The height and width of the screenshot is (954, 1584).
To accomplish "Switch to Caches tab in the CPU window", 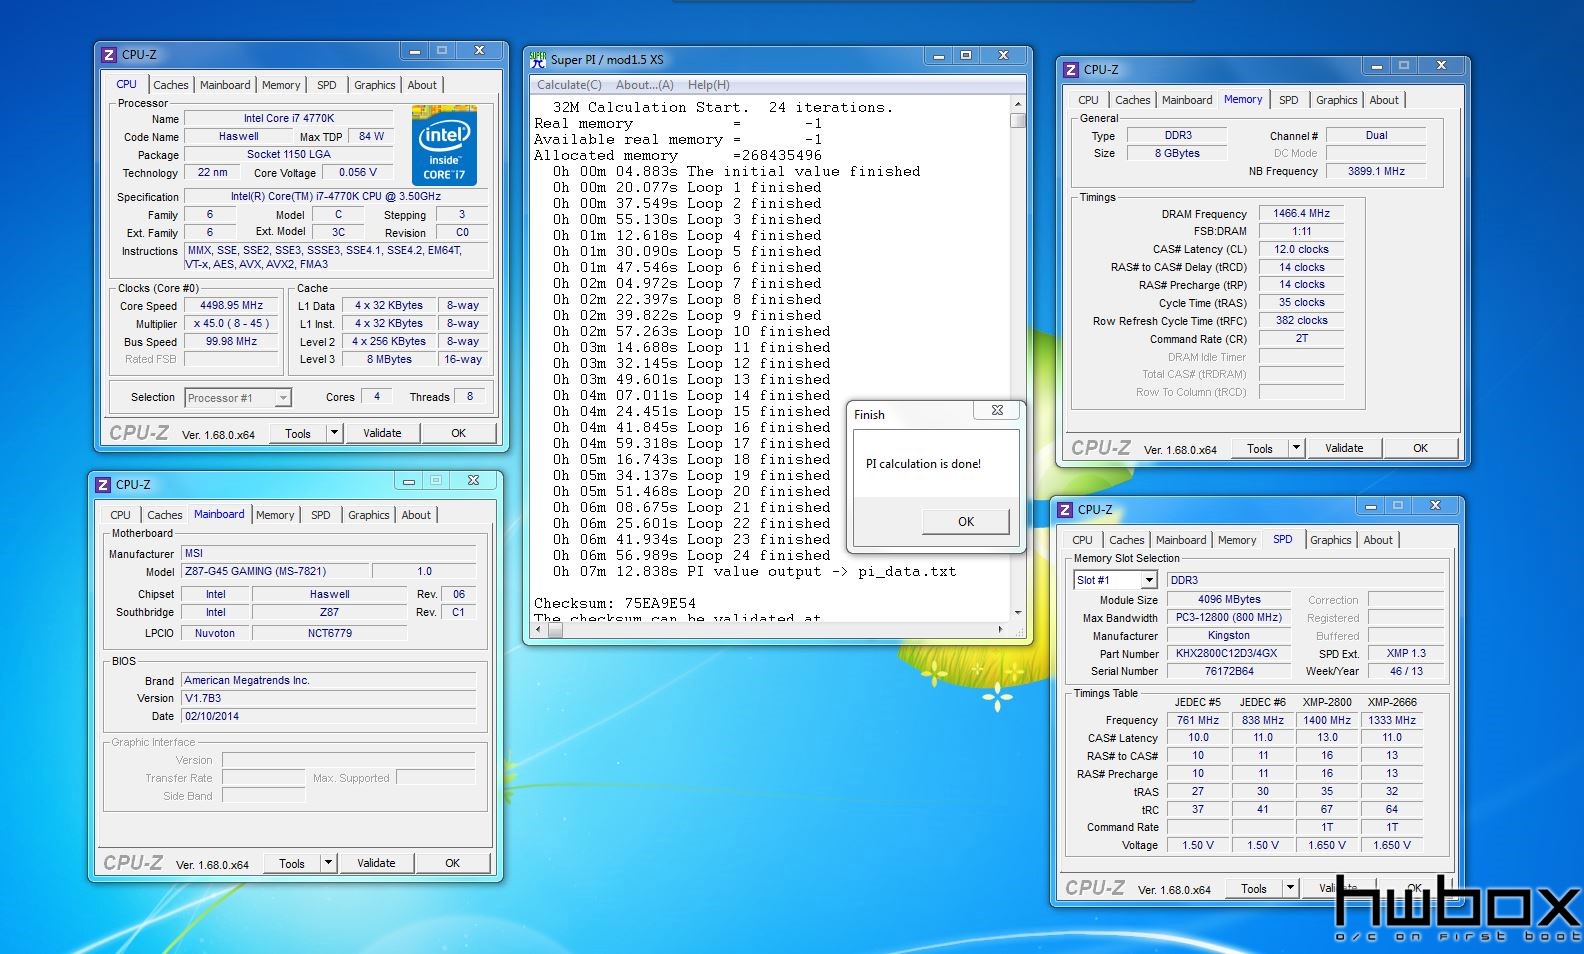I will click(x=170, y=85).
